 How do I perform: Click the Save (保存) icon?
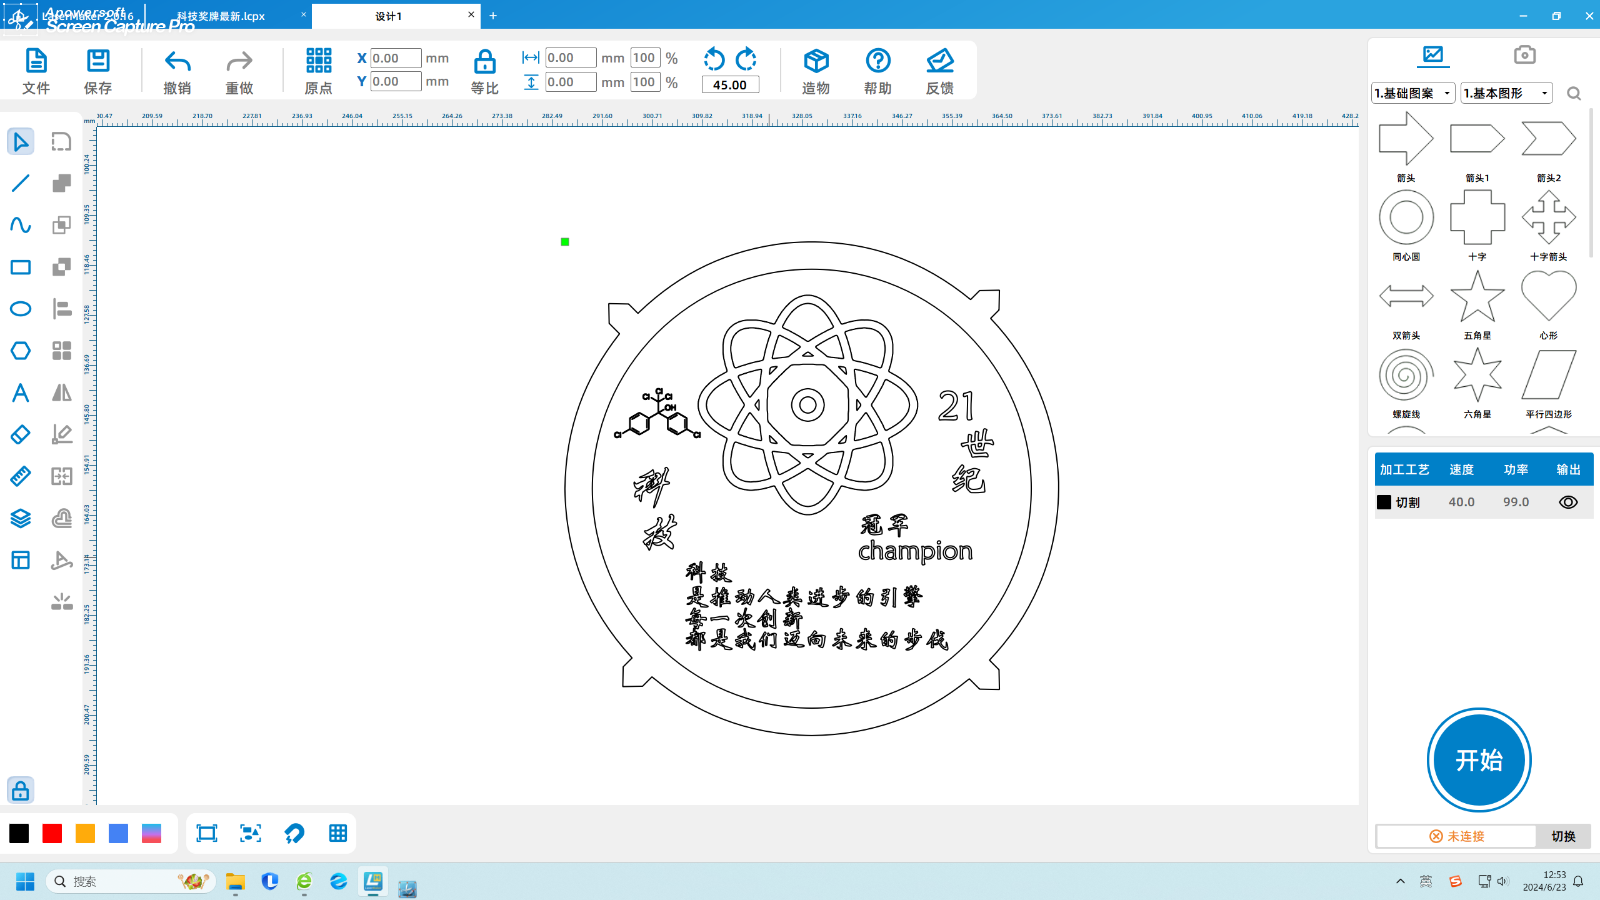(x=98, y=62)
